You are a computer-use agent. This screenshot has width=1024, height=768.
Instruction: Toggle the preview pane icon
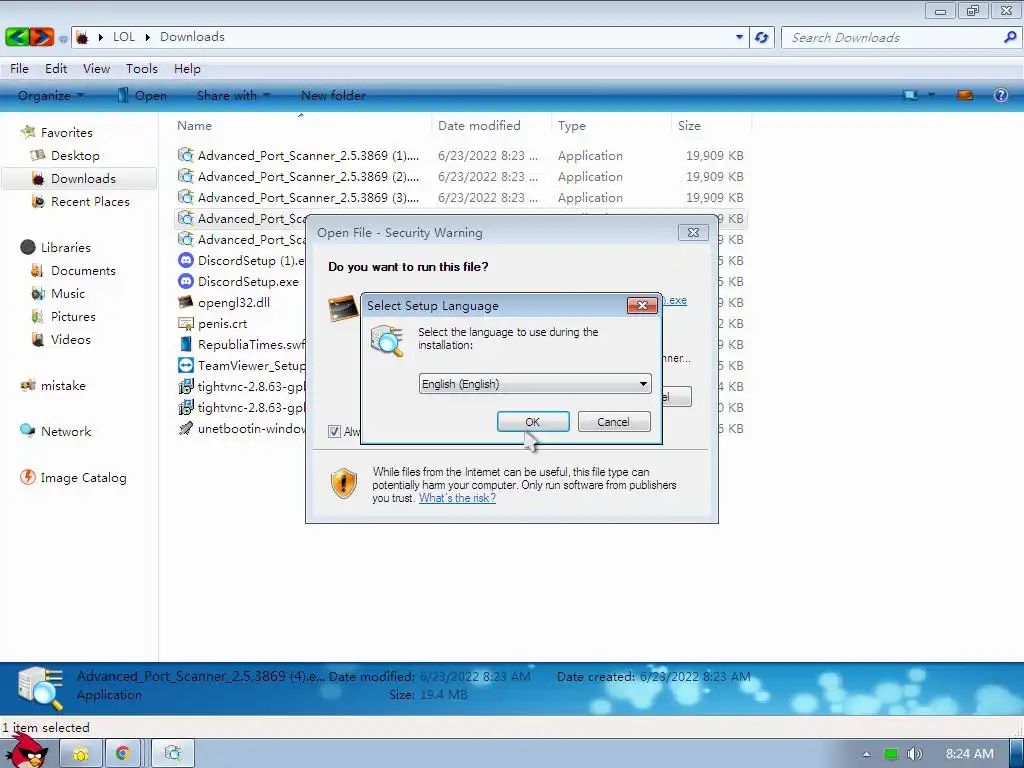click(965, 95)
